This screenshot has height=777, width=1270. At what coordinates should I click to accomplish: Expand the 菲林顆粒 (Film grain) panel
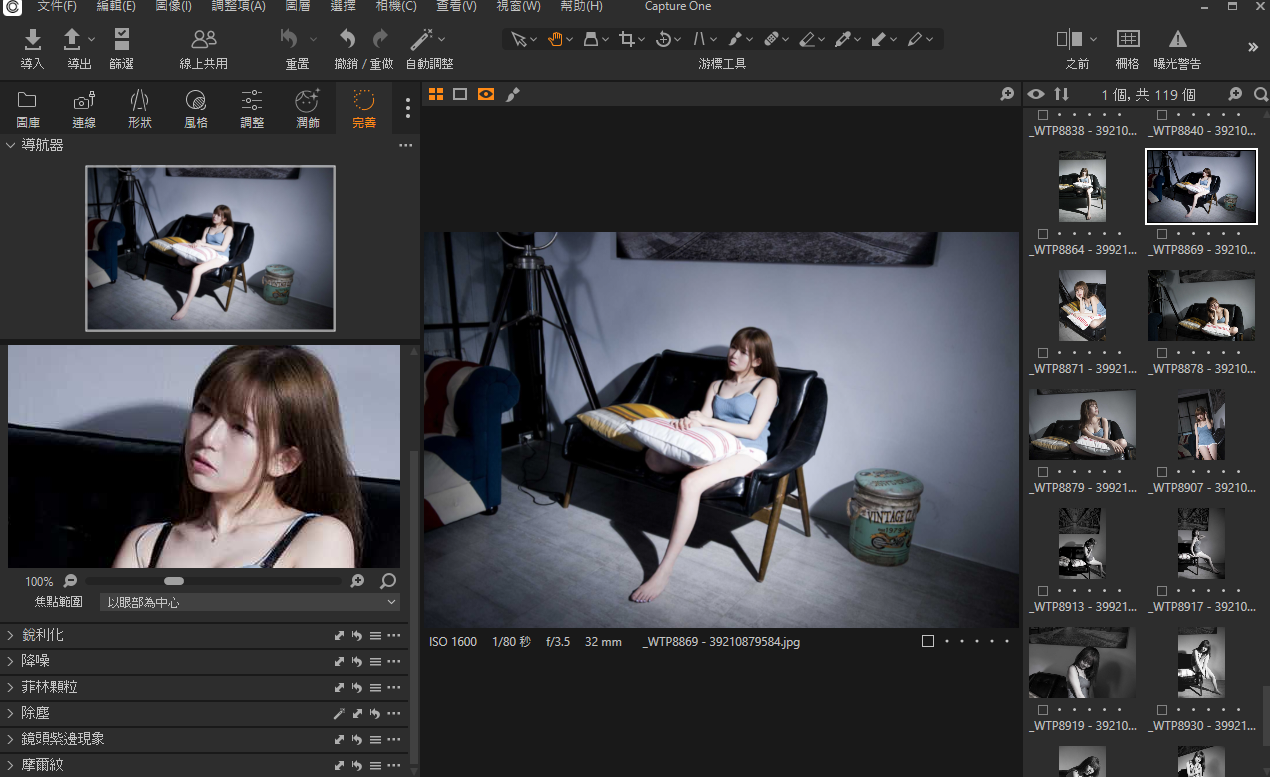tap(11, 687)
